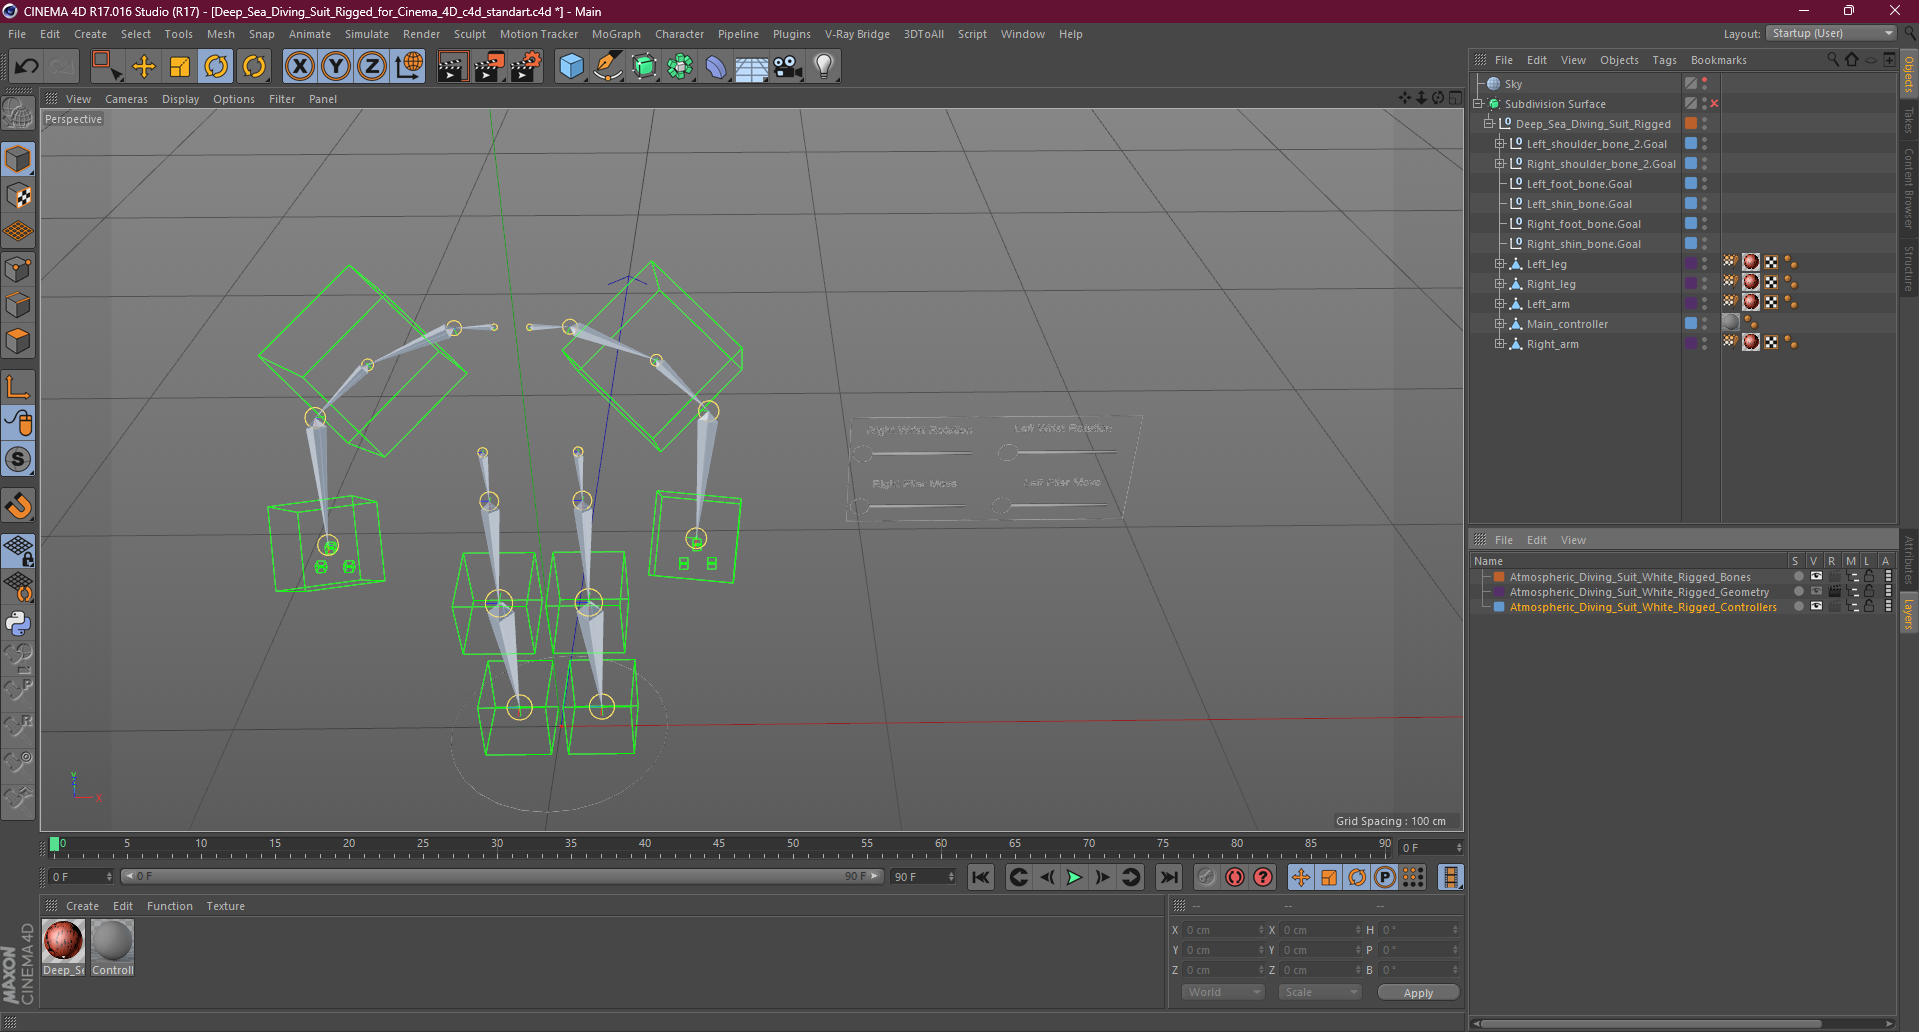Expand the Main_controller object
Viewport: 1919px width, 1032px height.
(1499, 324)
